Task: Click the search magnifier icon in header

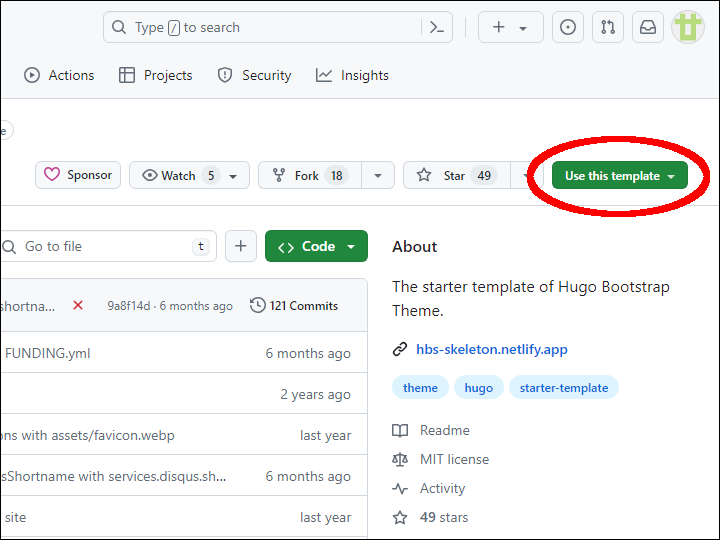Action: pyautogui.click(x=119, y=28)
